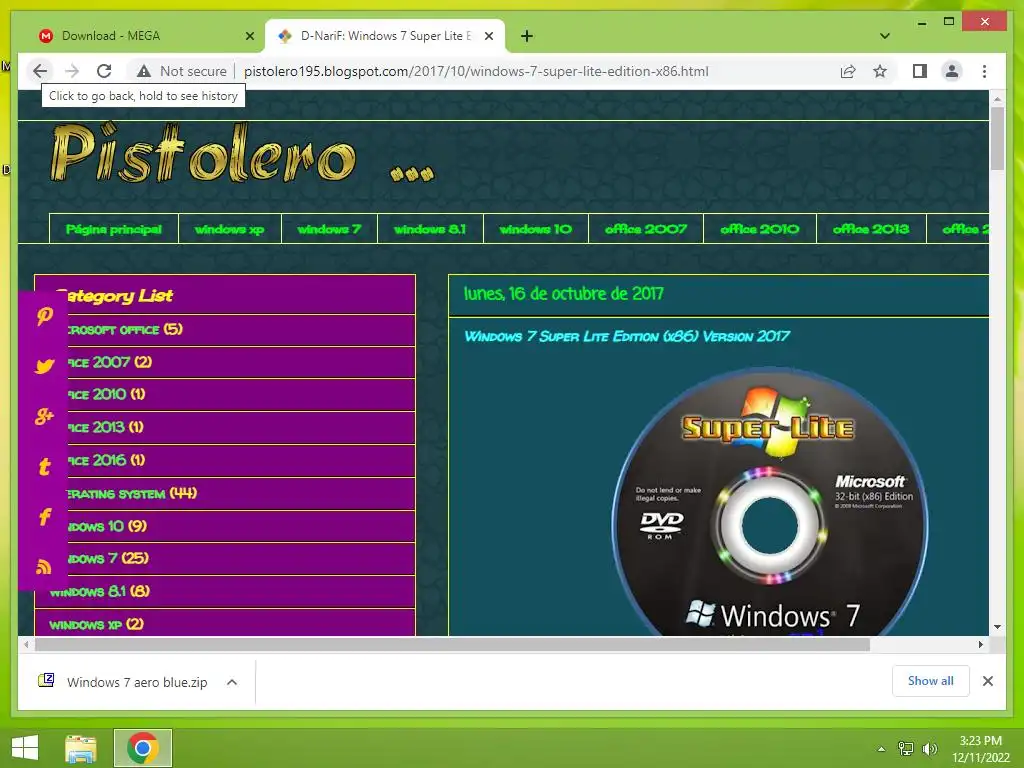This screenshot has width=1024, height=768.
Task: Close the downloads bar
Action: (x=987, y=681)
